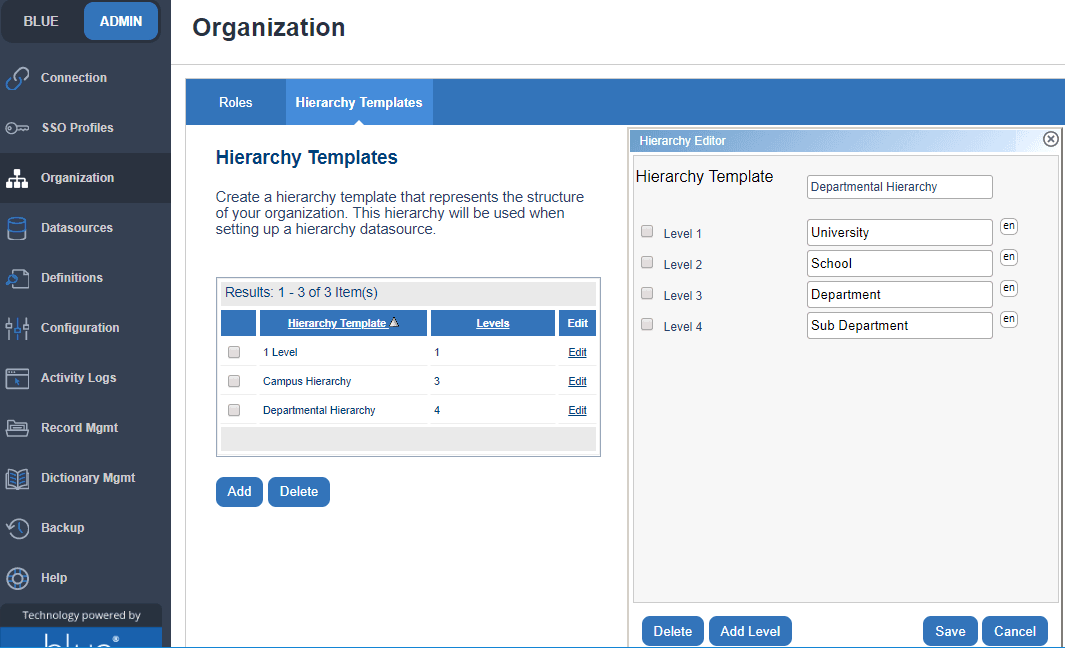Viewport: 1065px width, 648px height.
Task: Click the Connection chain-link icon
Action: coord(17,78)
